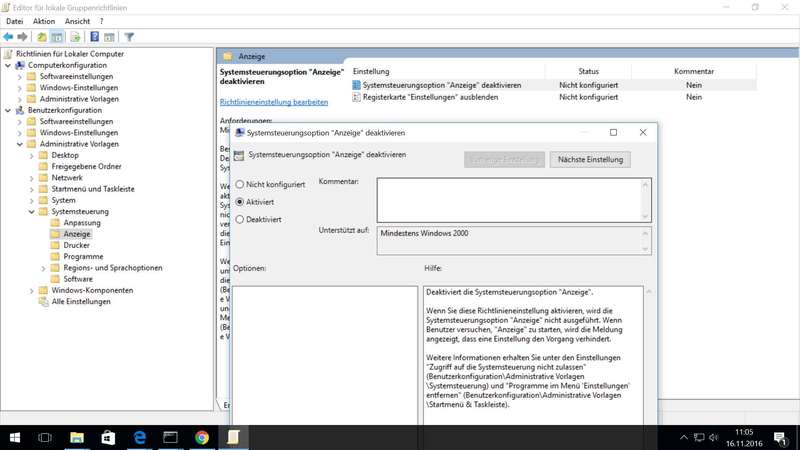Open the Help toolbar icon
This screenshot has height=450, width=800.
click(x=94, y=37)
